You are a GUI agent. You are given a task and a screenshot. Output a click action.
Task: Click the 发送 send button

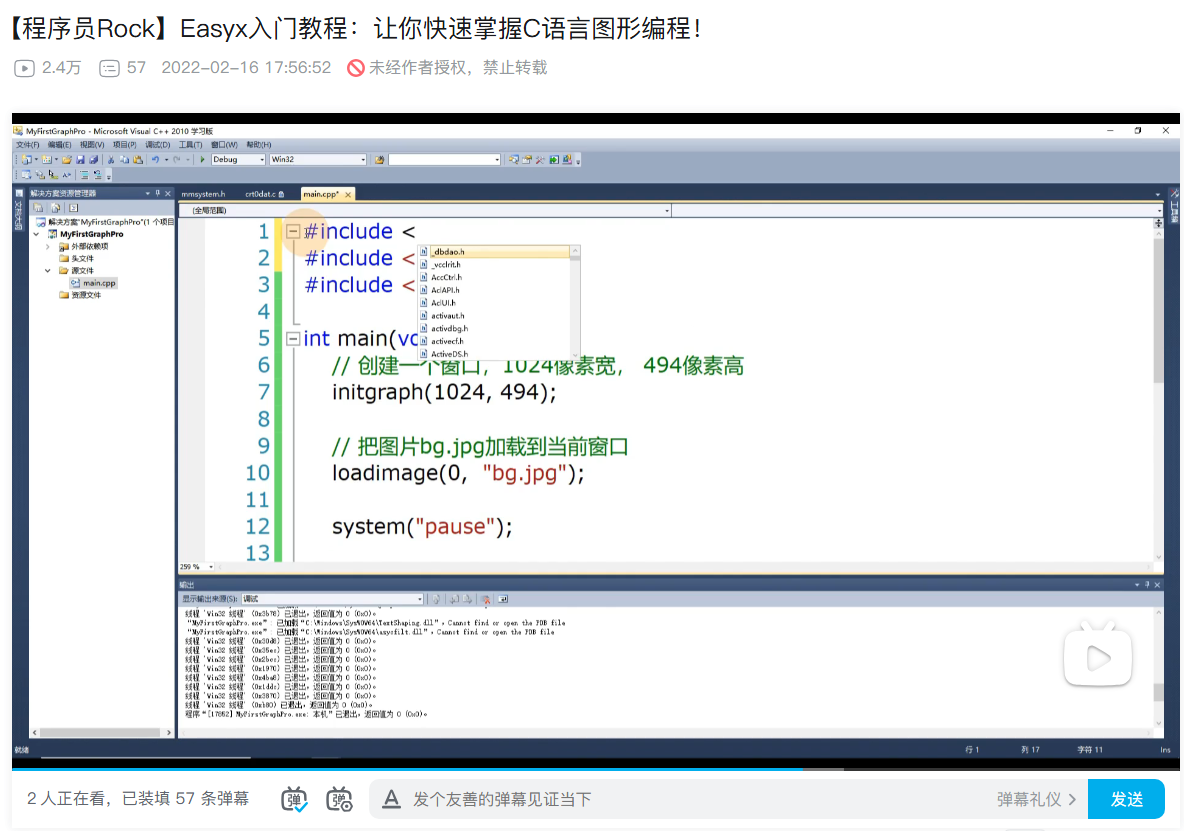1127,799
